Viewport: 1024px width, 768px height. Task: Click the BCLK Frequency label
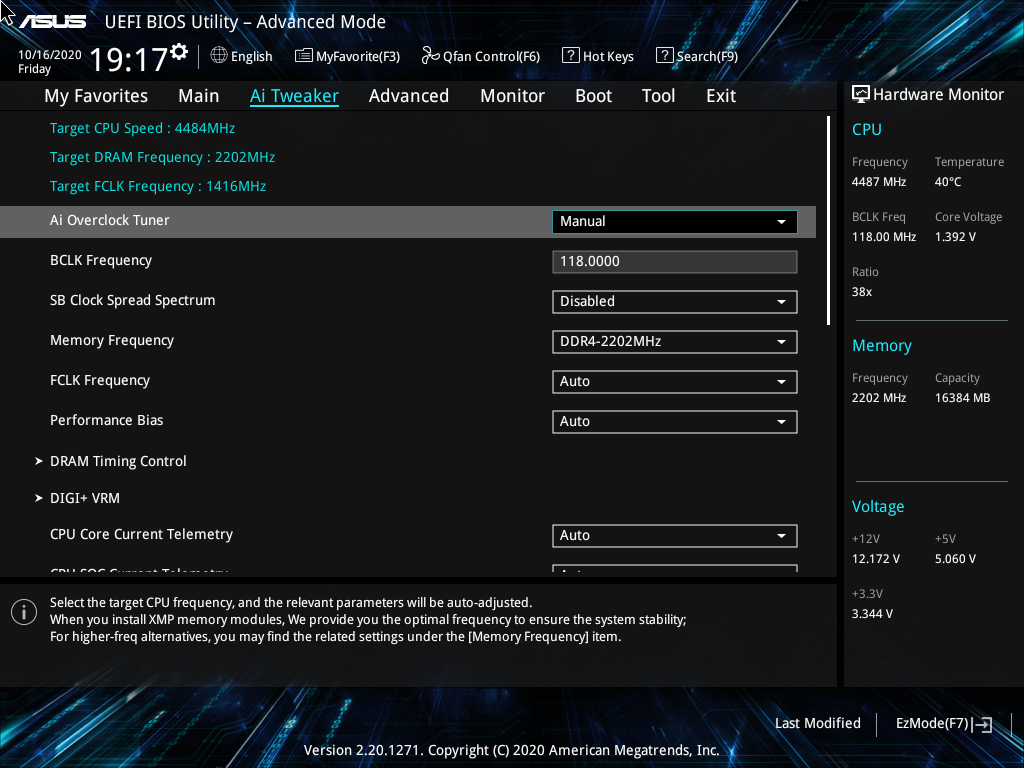(101, 261)
